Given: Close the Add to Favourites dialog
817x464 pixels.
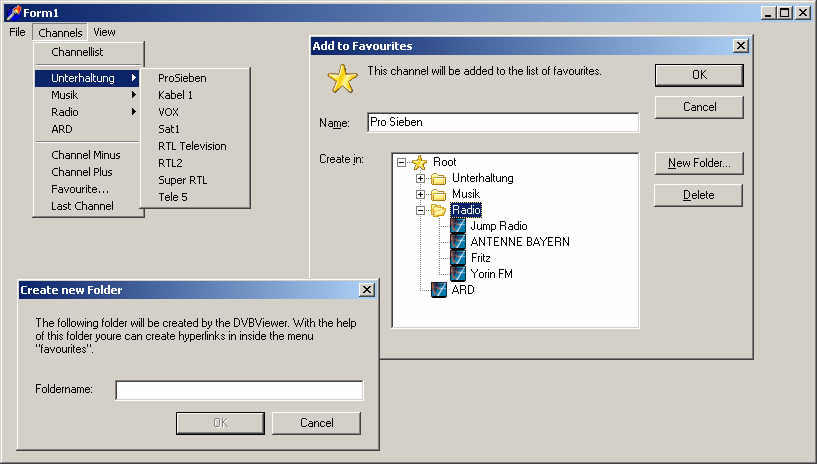Looking at the screenshot, I should tap(740, 46).
